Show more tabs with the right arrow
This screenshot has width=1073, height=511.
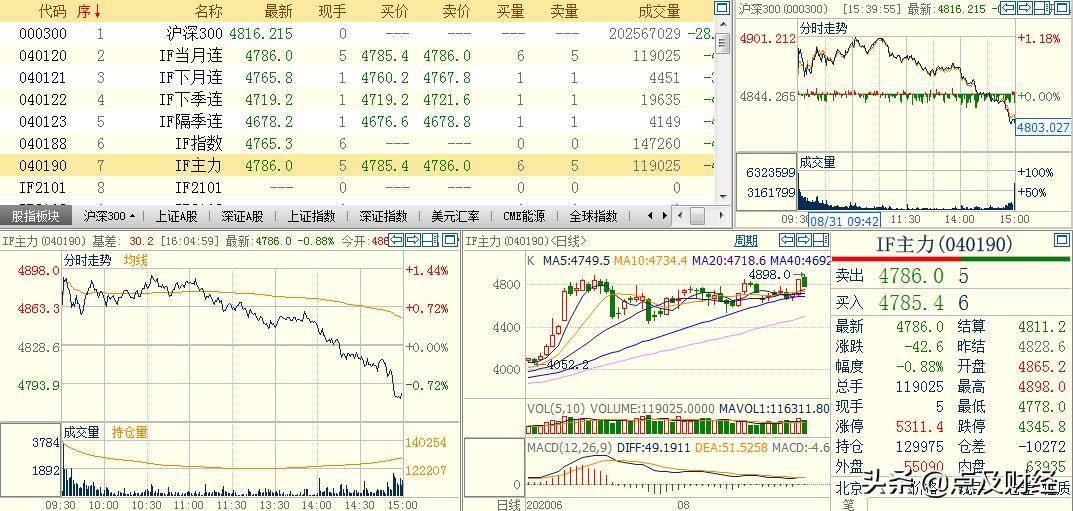click(663, 216)
